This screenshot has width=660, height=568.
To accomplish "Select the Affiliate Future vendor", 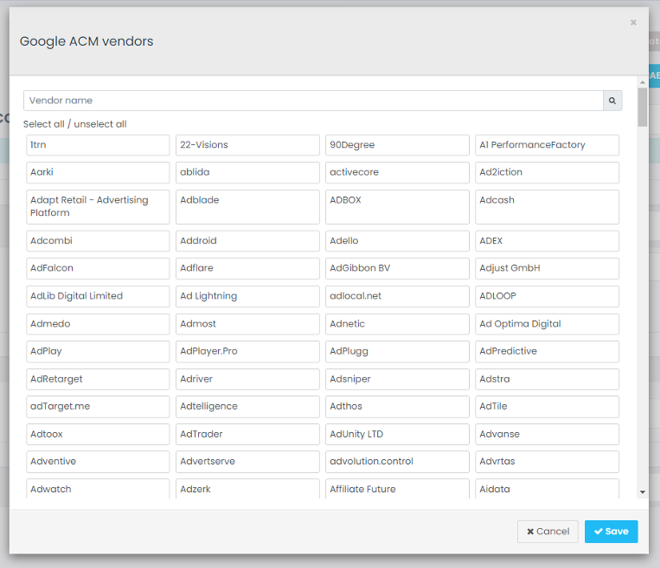I will (397, 489).
